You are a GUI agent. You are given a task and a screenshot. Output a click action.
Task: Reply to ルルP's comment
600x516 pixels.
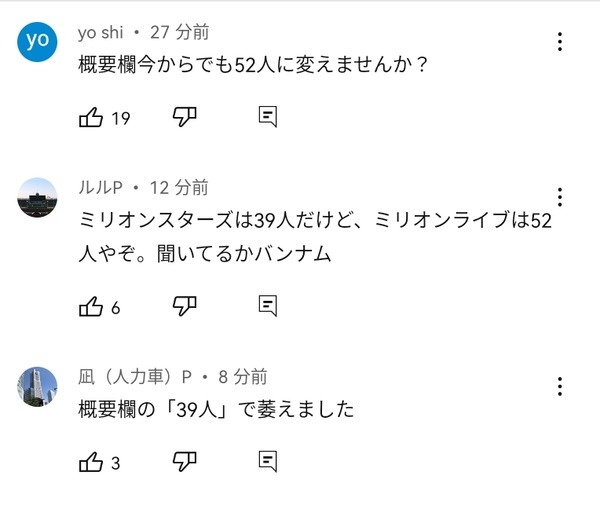click(267, 306)
